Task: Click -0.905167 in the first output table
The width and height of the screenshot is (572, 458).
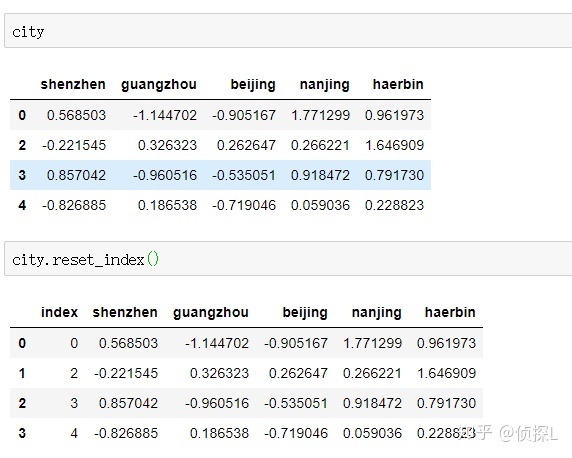Action: [x=244, y=115]
